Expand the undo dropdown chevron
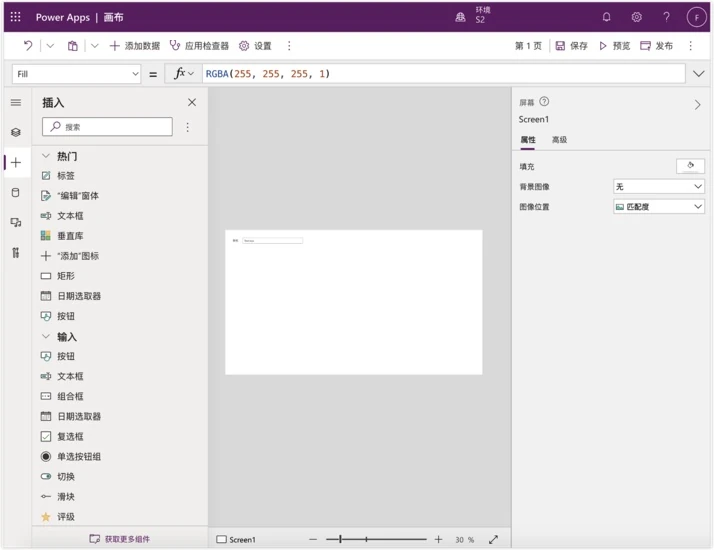The image size is (714, 550). pos(50,46)
